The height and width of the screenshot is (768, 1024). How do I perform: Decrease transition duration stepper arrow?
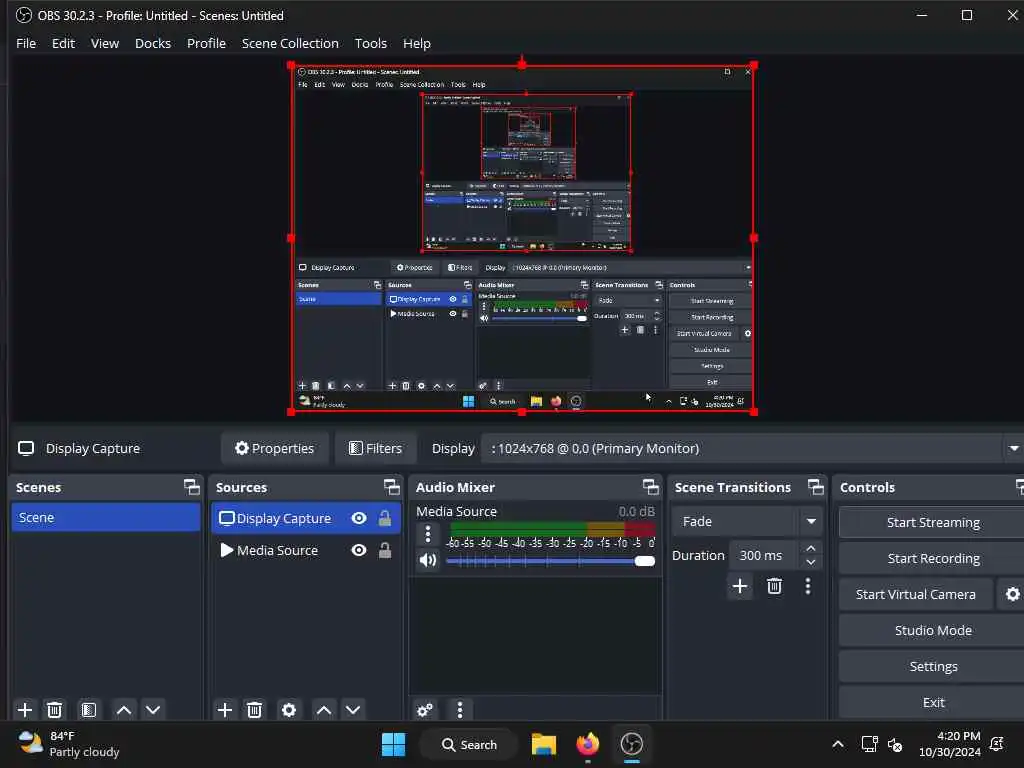810,562
